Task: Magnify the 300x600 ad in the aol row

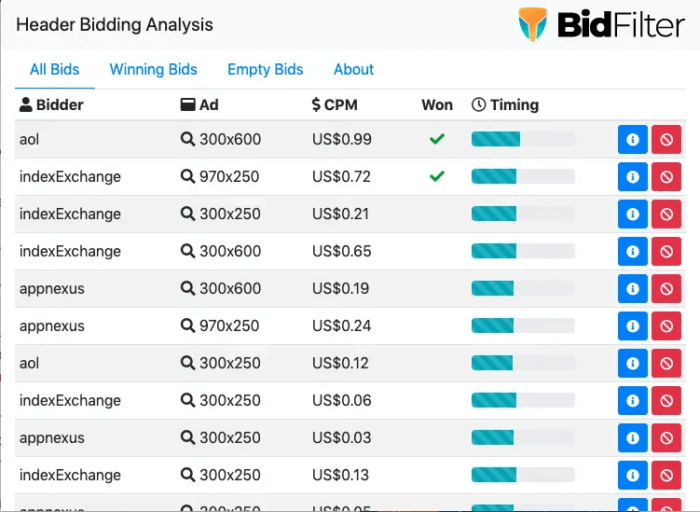Action: pyautogui.click(x=187, y=140)
